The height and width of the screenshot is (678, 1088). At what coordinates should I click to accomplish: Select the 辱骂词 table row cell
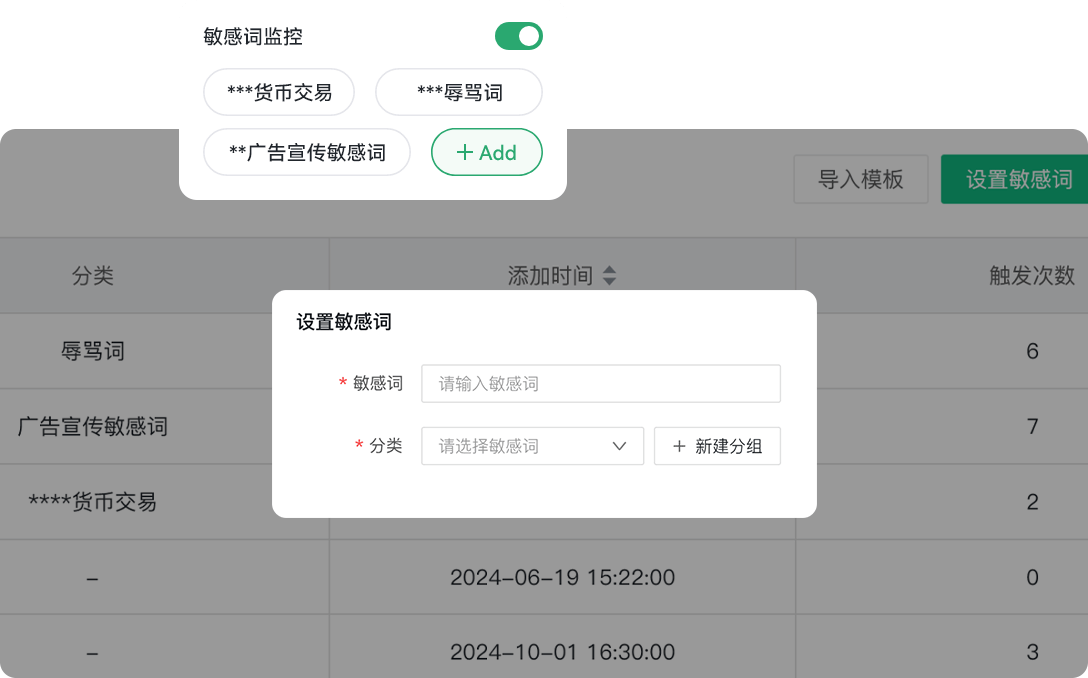point(92,351)
